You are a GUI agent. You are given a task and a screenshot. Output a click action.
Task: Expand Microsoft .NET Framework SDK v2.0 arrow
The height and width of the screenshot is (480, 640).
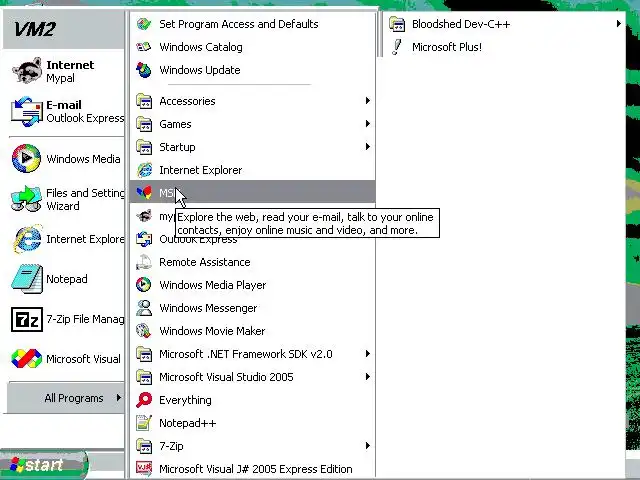pyautogui.click(x=367, y=354)
